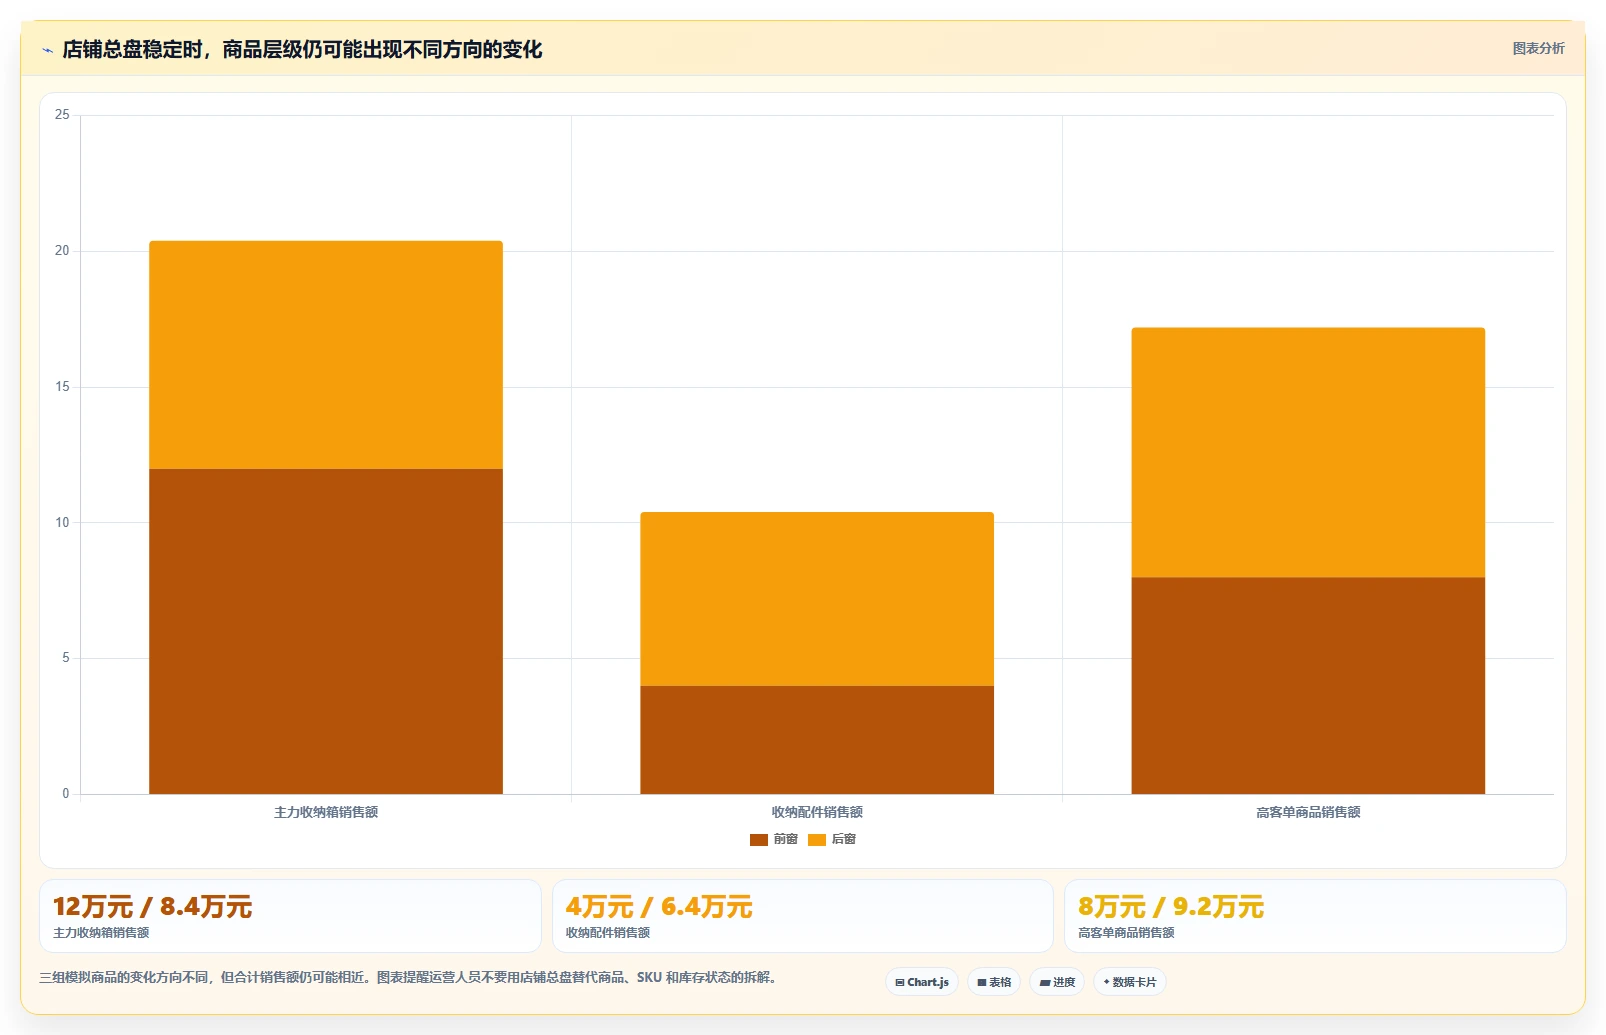Click the 前窗 legend label text
Screen dimensions: 1606x1035
[786, 839]
